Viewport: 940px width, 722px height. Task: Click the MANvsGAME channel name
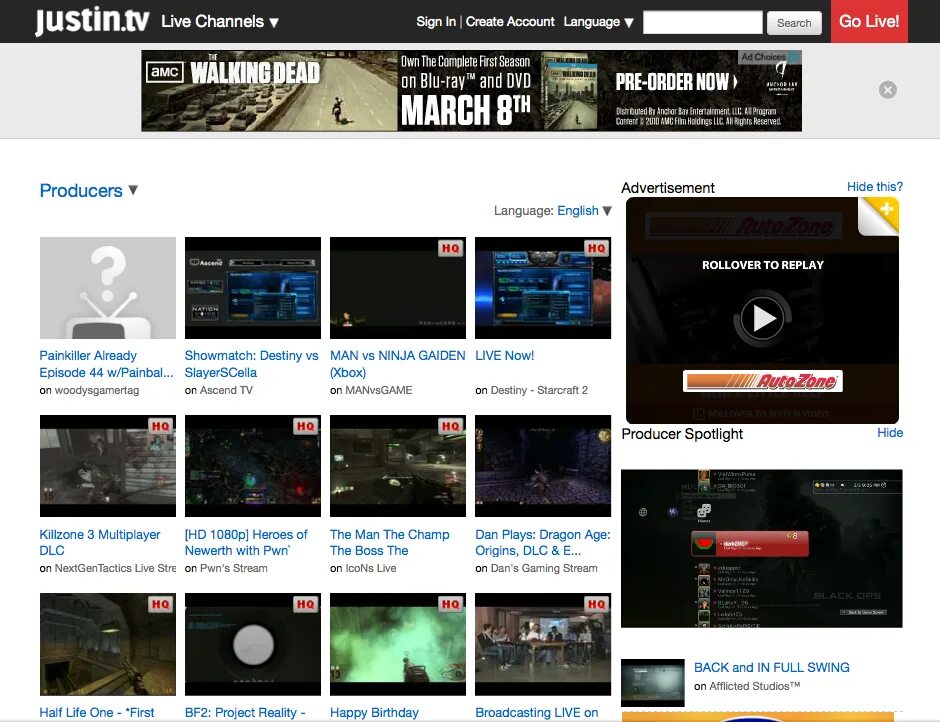click(379, 390)
